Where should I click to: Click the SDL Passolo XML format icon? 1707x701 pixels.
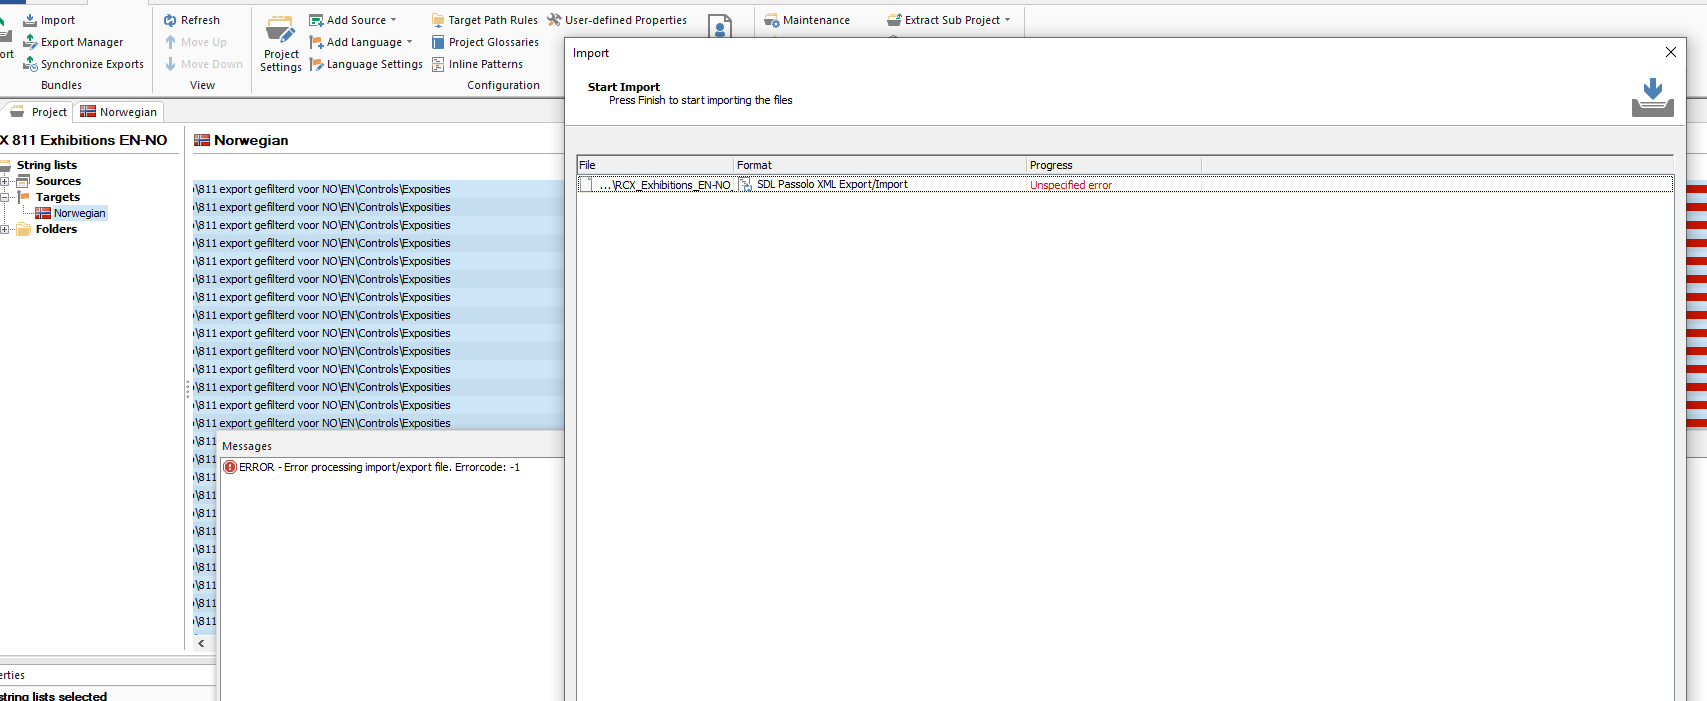746,185
